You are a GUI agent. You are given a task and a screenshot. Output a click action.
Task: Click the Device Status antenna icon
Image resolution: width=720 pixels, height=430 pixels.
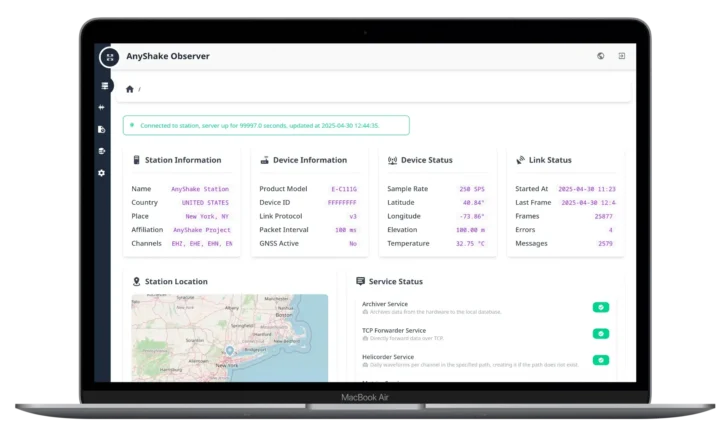pyautogui.click(x=392, y=160)
